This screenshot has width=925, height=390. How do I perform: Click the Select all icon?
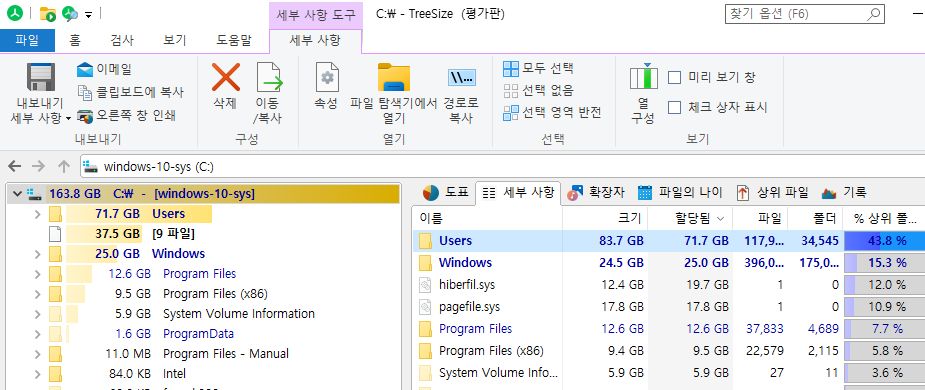[510, 69]
